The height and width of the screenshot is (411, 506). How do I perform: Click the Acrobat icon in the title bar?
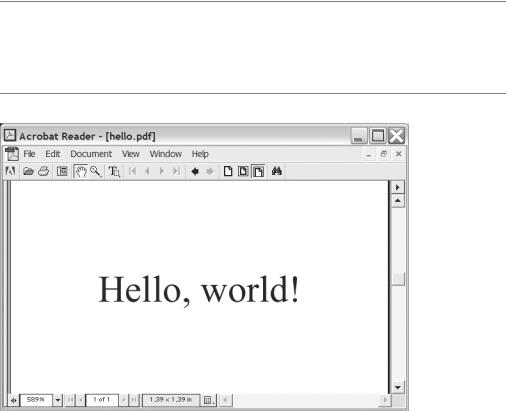[x=10, y=135]
